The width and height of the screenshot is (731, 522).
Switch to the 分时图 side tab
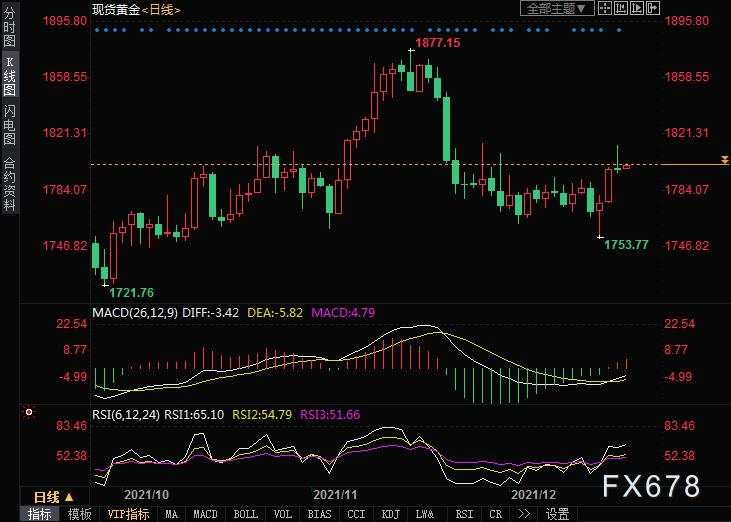pos(9,26)
